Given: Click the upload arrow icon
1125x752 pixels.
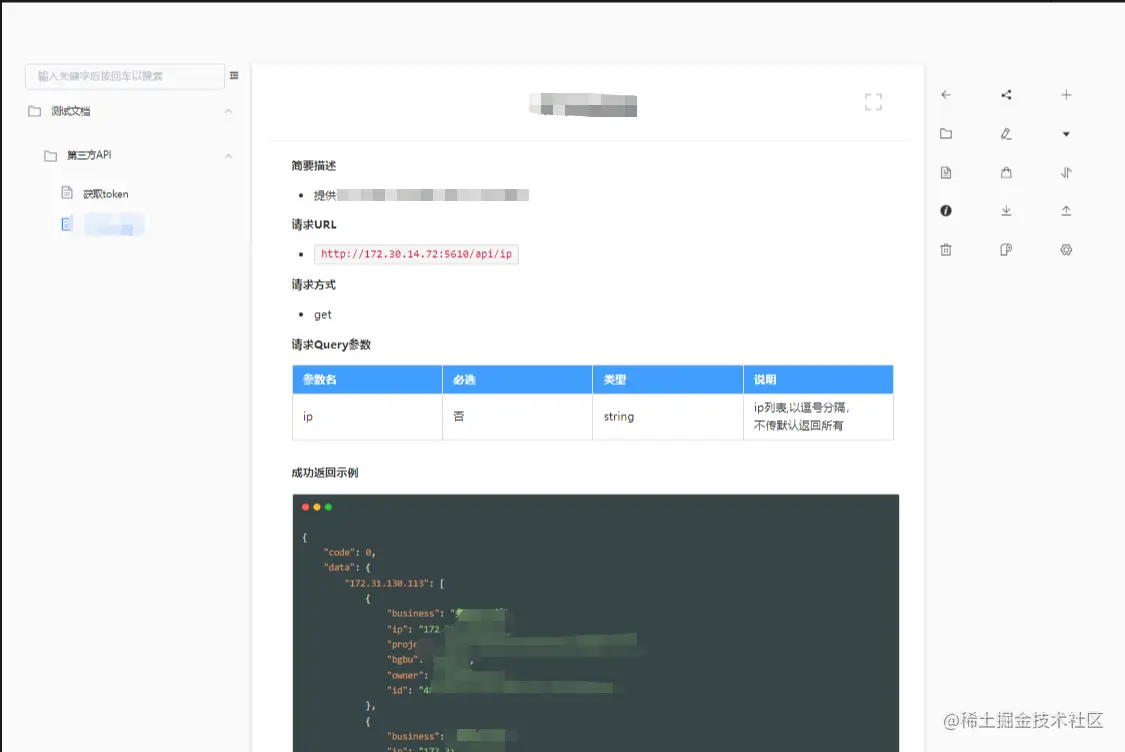Looking at the screenshot, I should click(x=1066, y=210).
